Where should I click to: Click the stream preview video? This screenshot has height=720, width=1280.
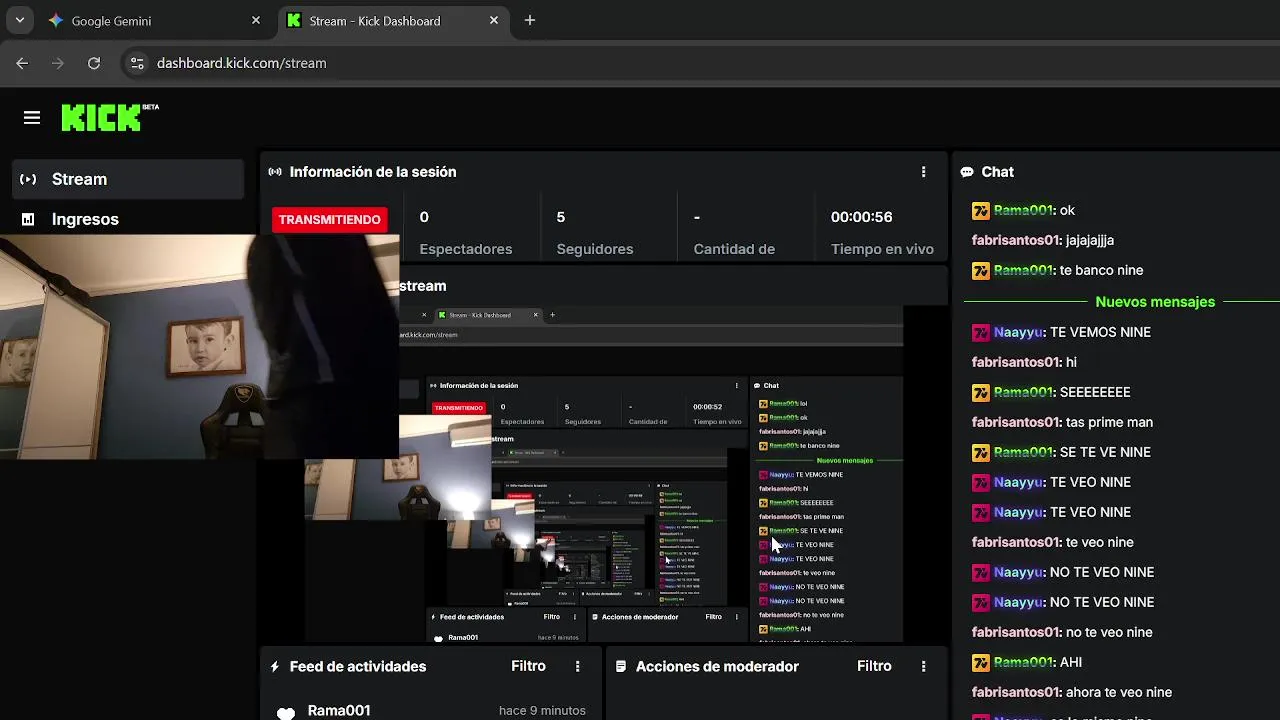pos(603,474)
